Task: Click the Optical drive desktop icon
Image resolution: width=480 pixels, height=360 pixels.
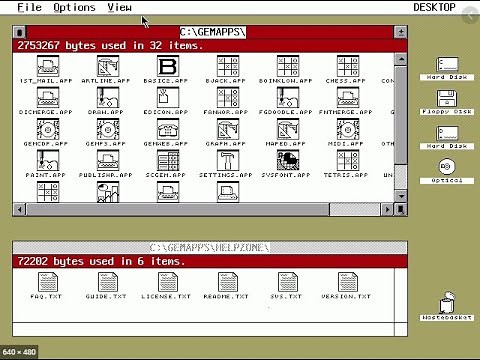Action: (x=446, y=167)
